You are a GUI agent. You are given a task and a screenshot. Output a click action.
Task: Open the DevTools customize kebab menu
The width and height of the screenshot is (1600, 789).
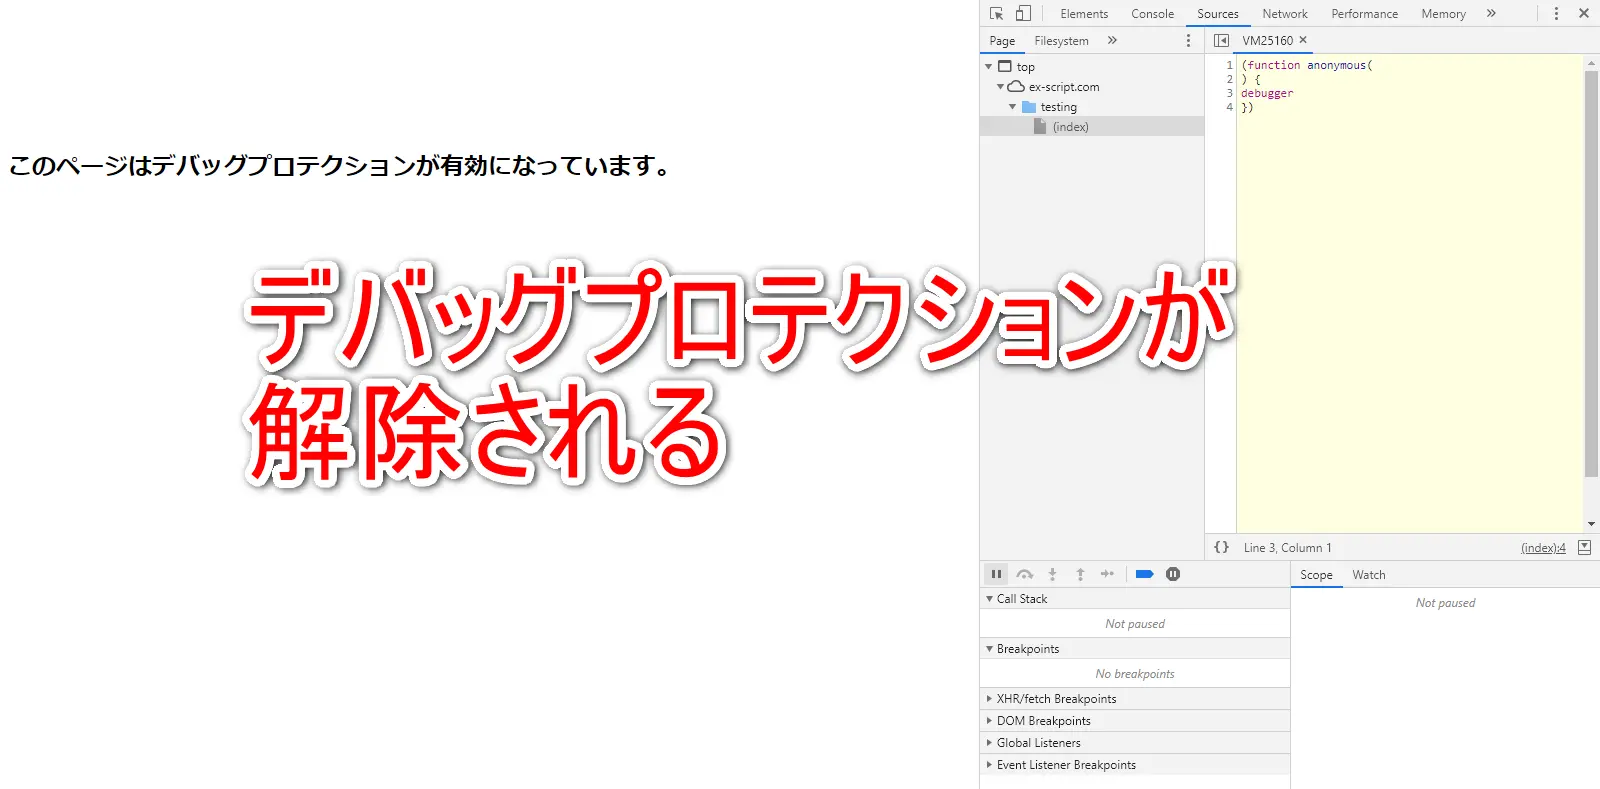click(1556, 13)
